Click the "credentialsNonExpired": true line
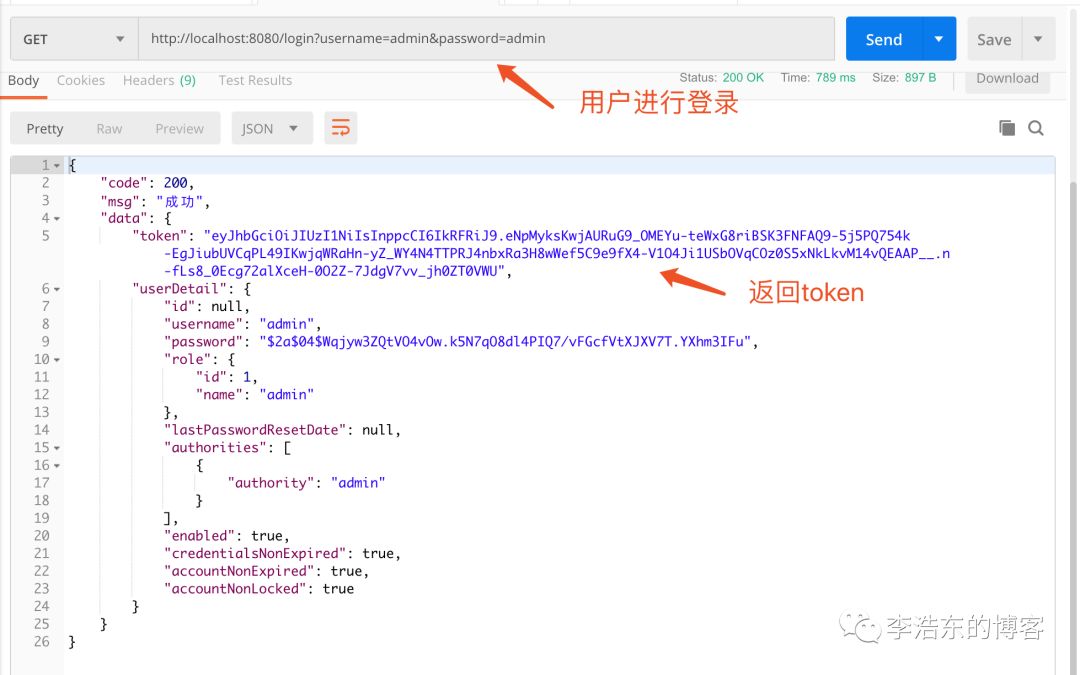The height and width of the screenshot is (675, 1080). [282, 554]
